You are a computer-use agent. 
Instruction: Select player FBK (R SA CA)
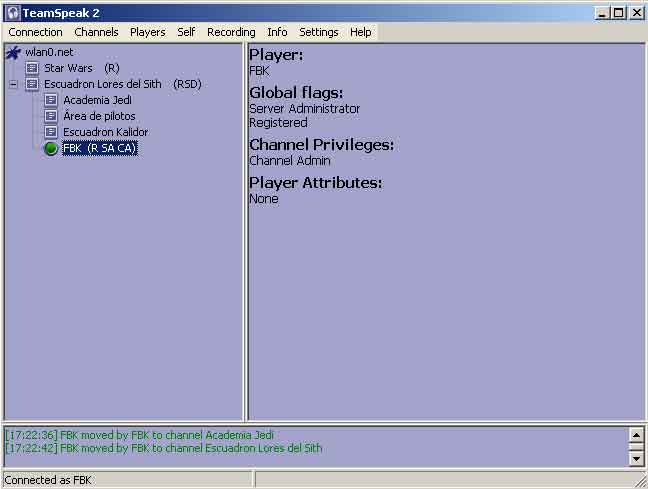100,148
